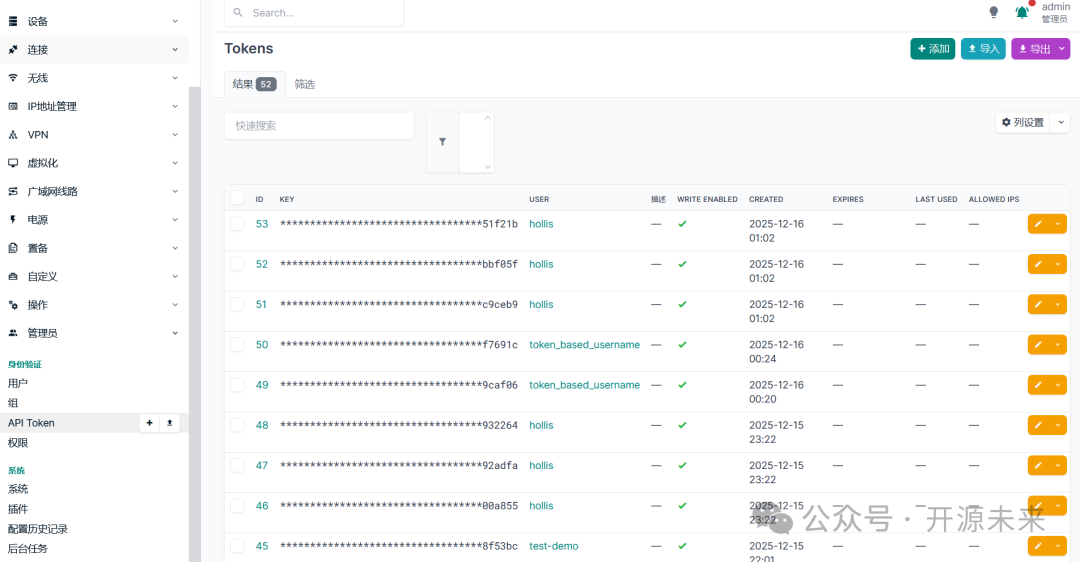
Task: Toggle the light bulb theme icon
Action: pos(993,12)
